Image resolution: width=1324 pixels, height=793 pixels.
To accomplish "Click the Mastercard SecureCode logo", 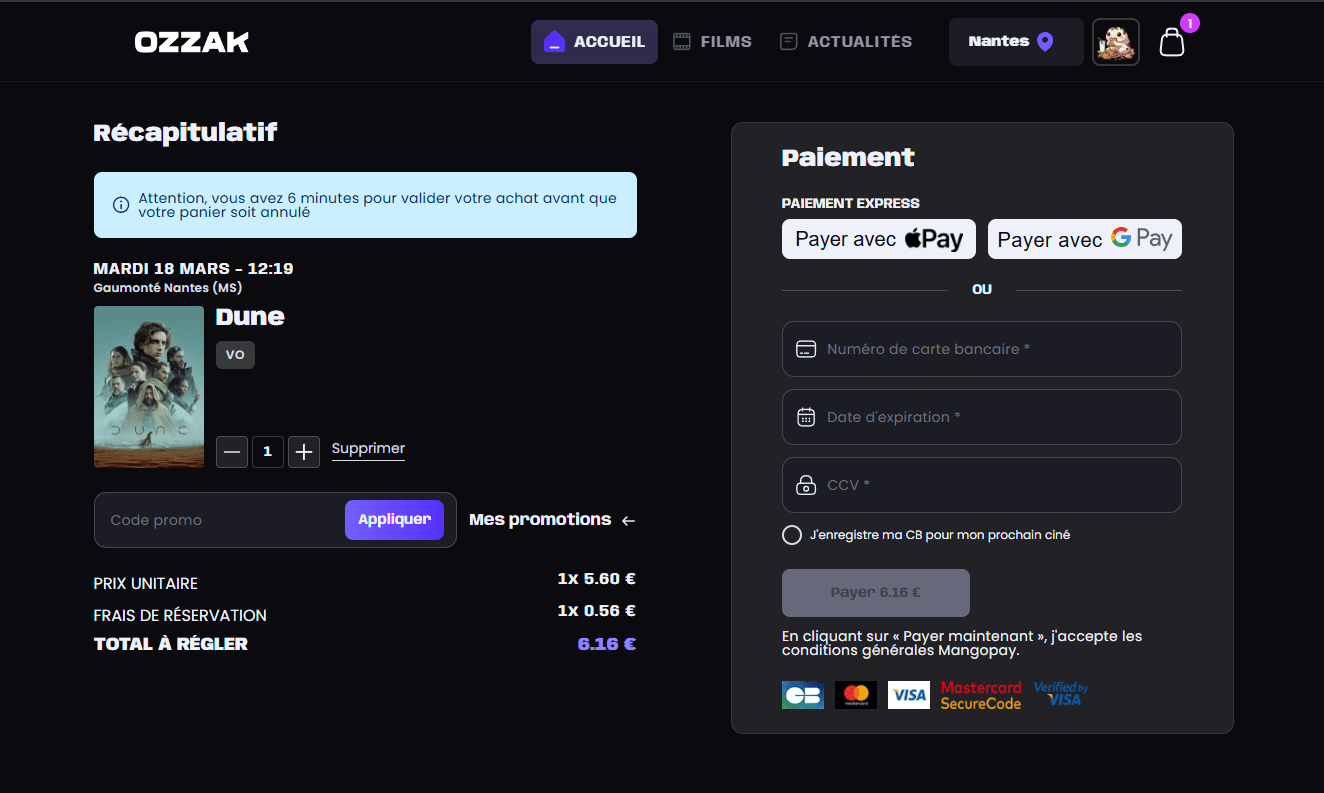I will [981, 695].
